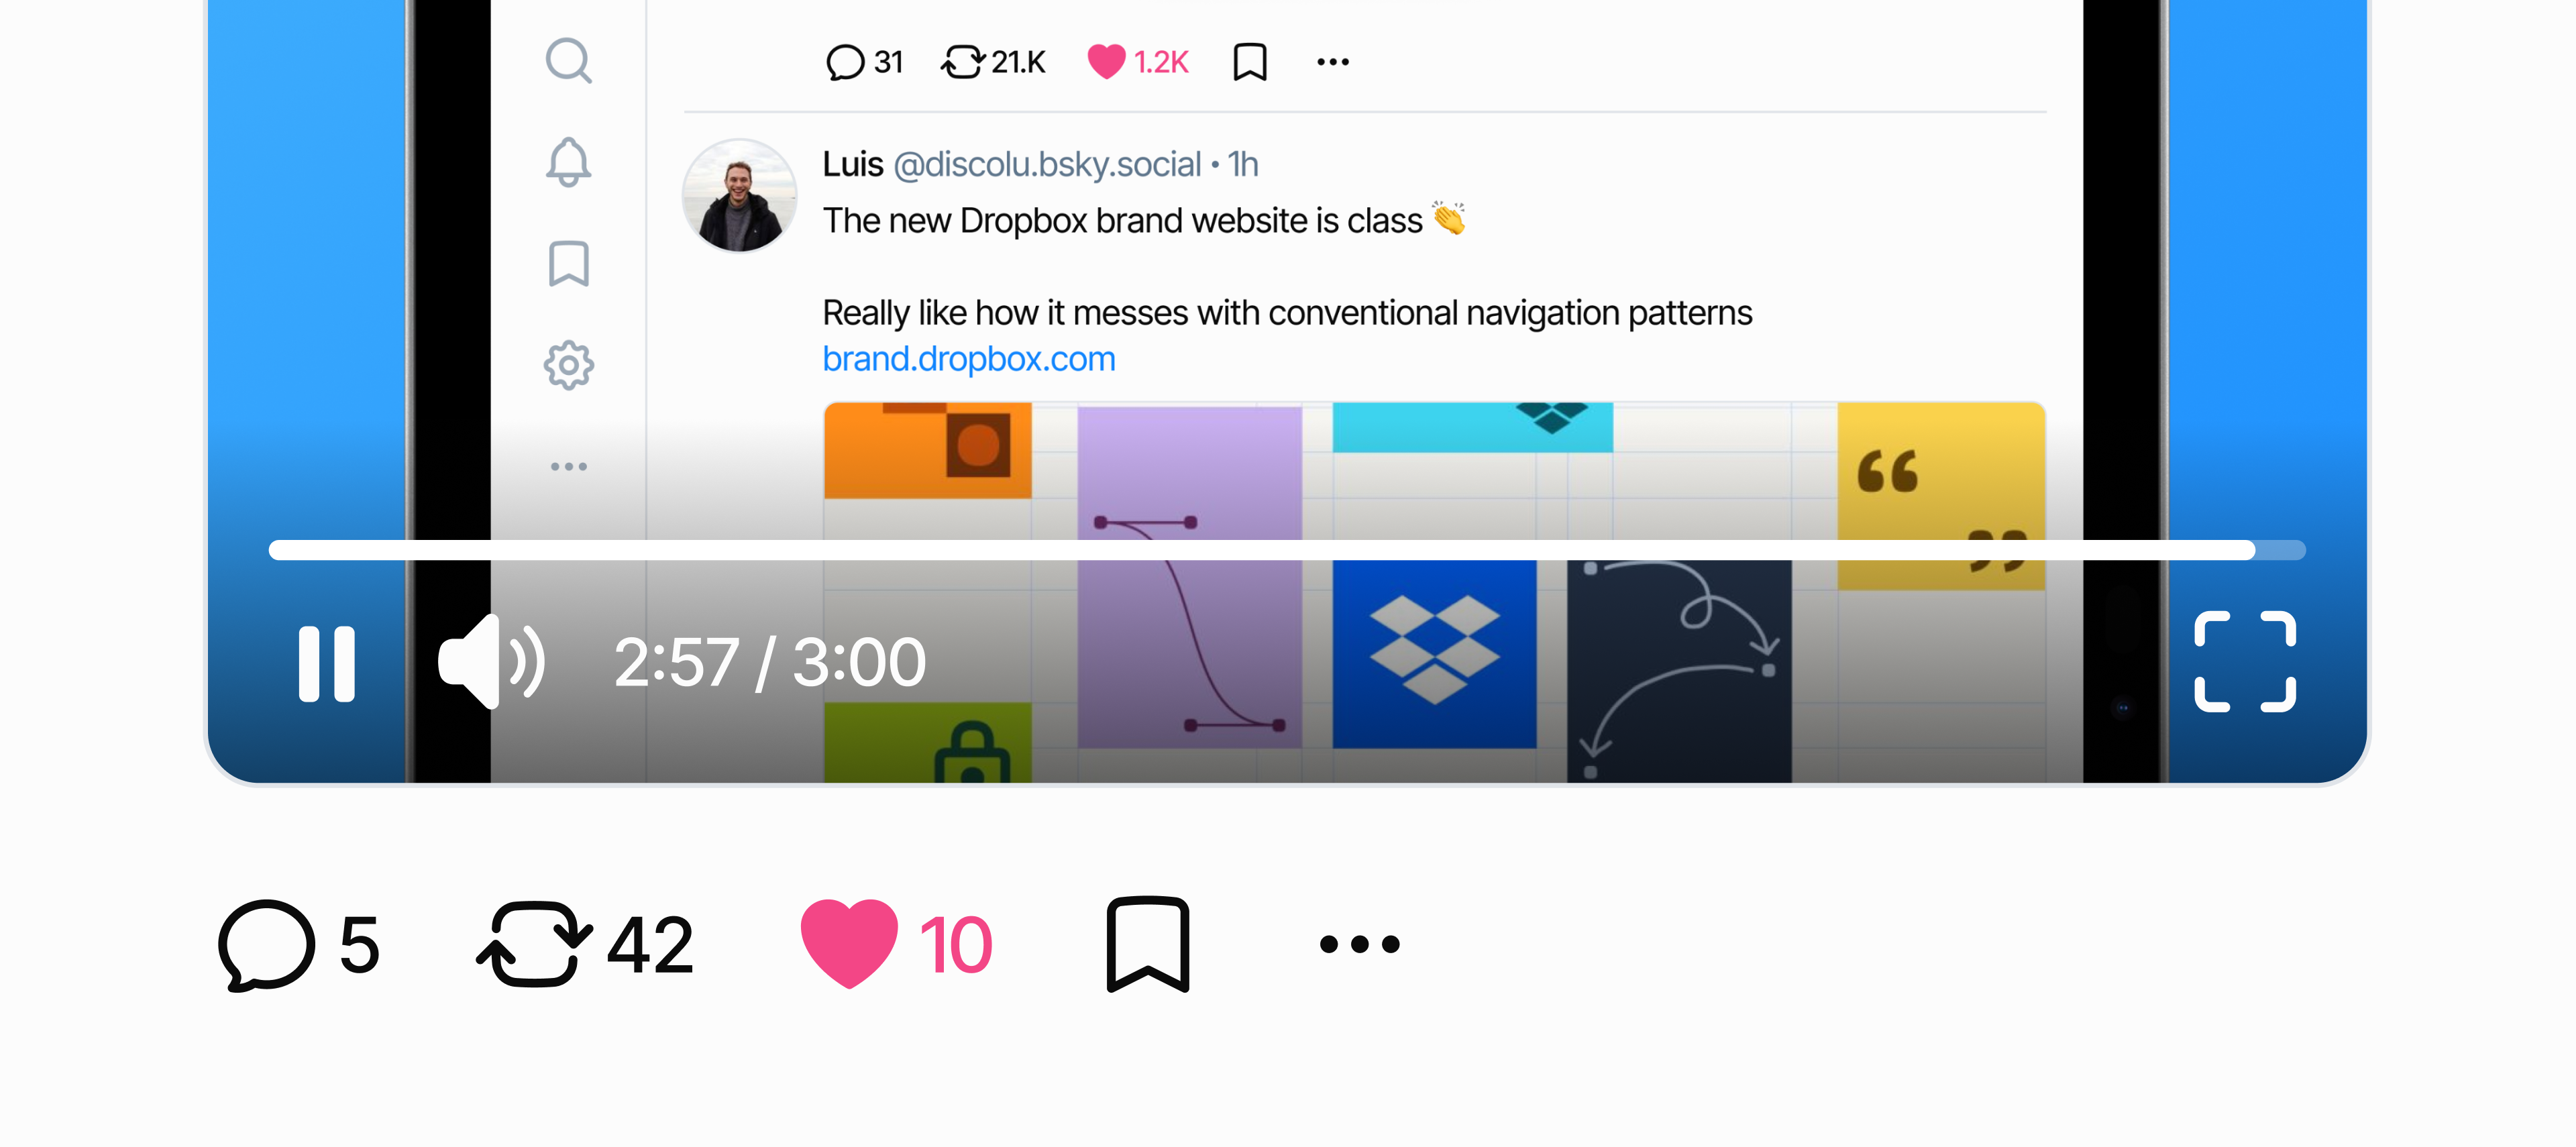
Task: Open Luis's profile avatar
Action: (x=739, y=196)
